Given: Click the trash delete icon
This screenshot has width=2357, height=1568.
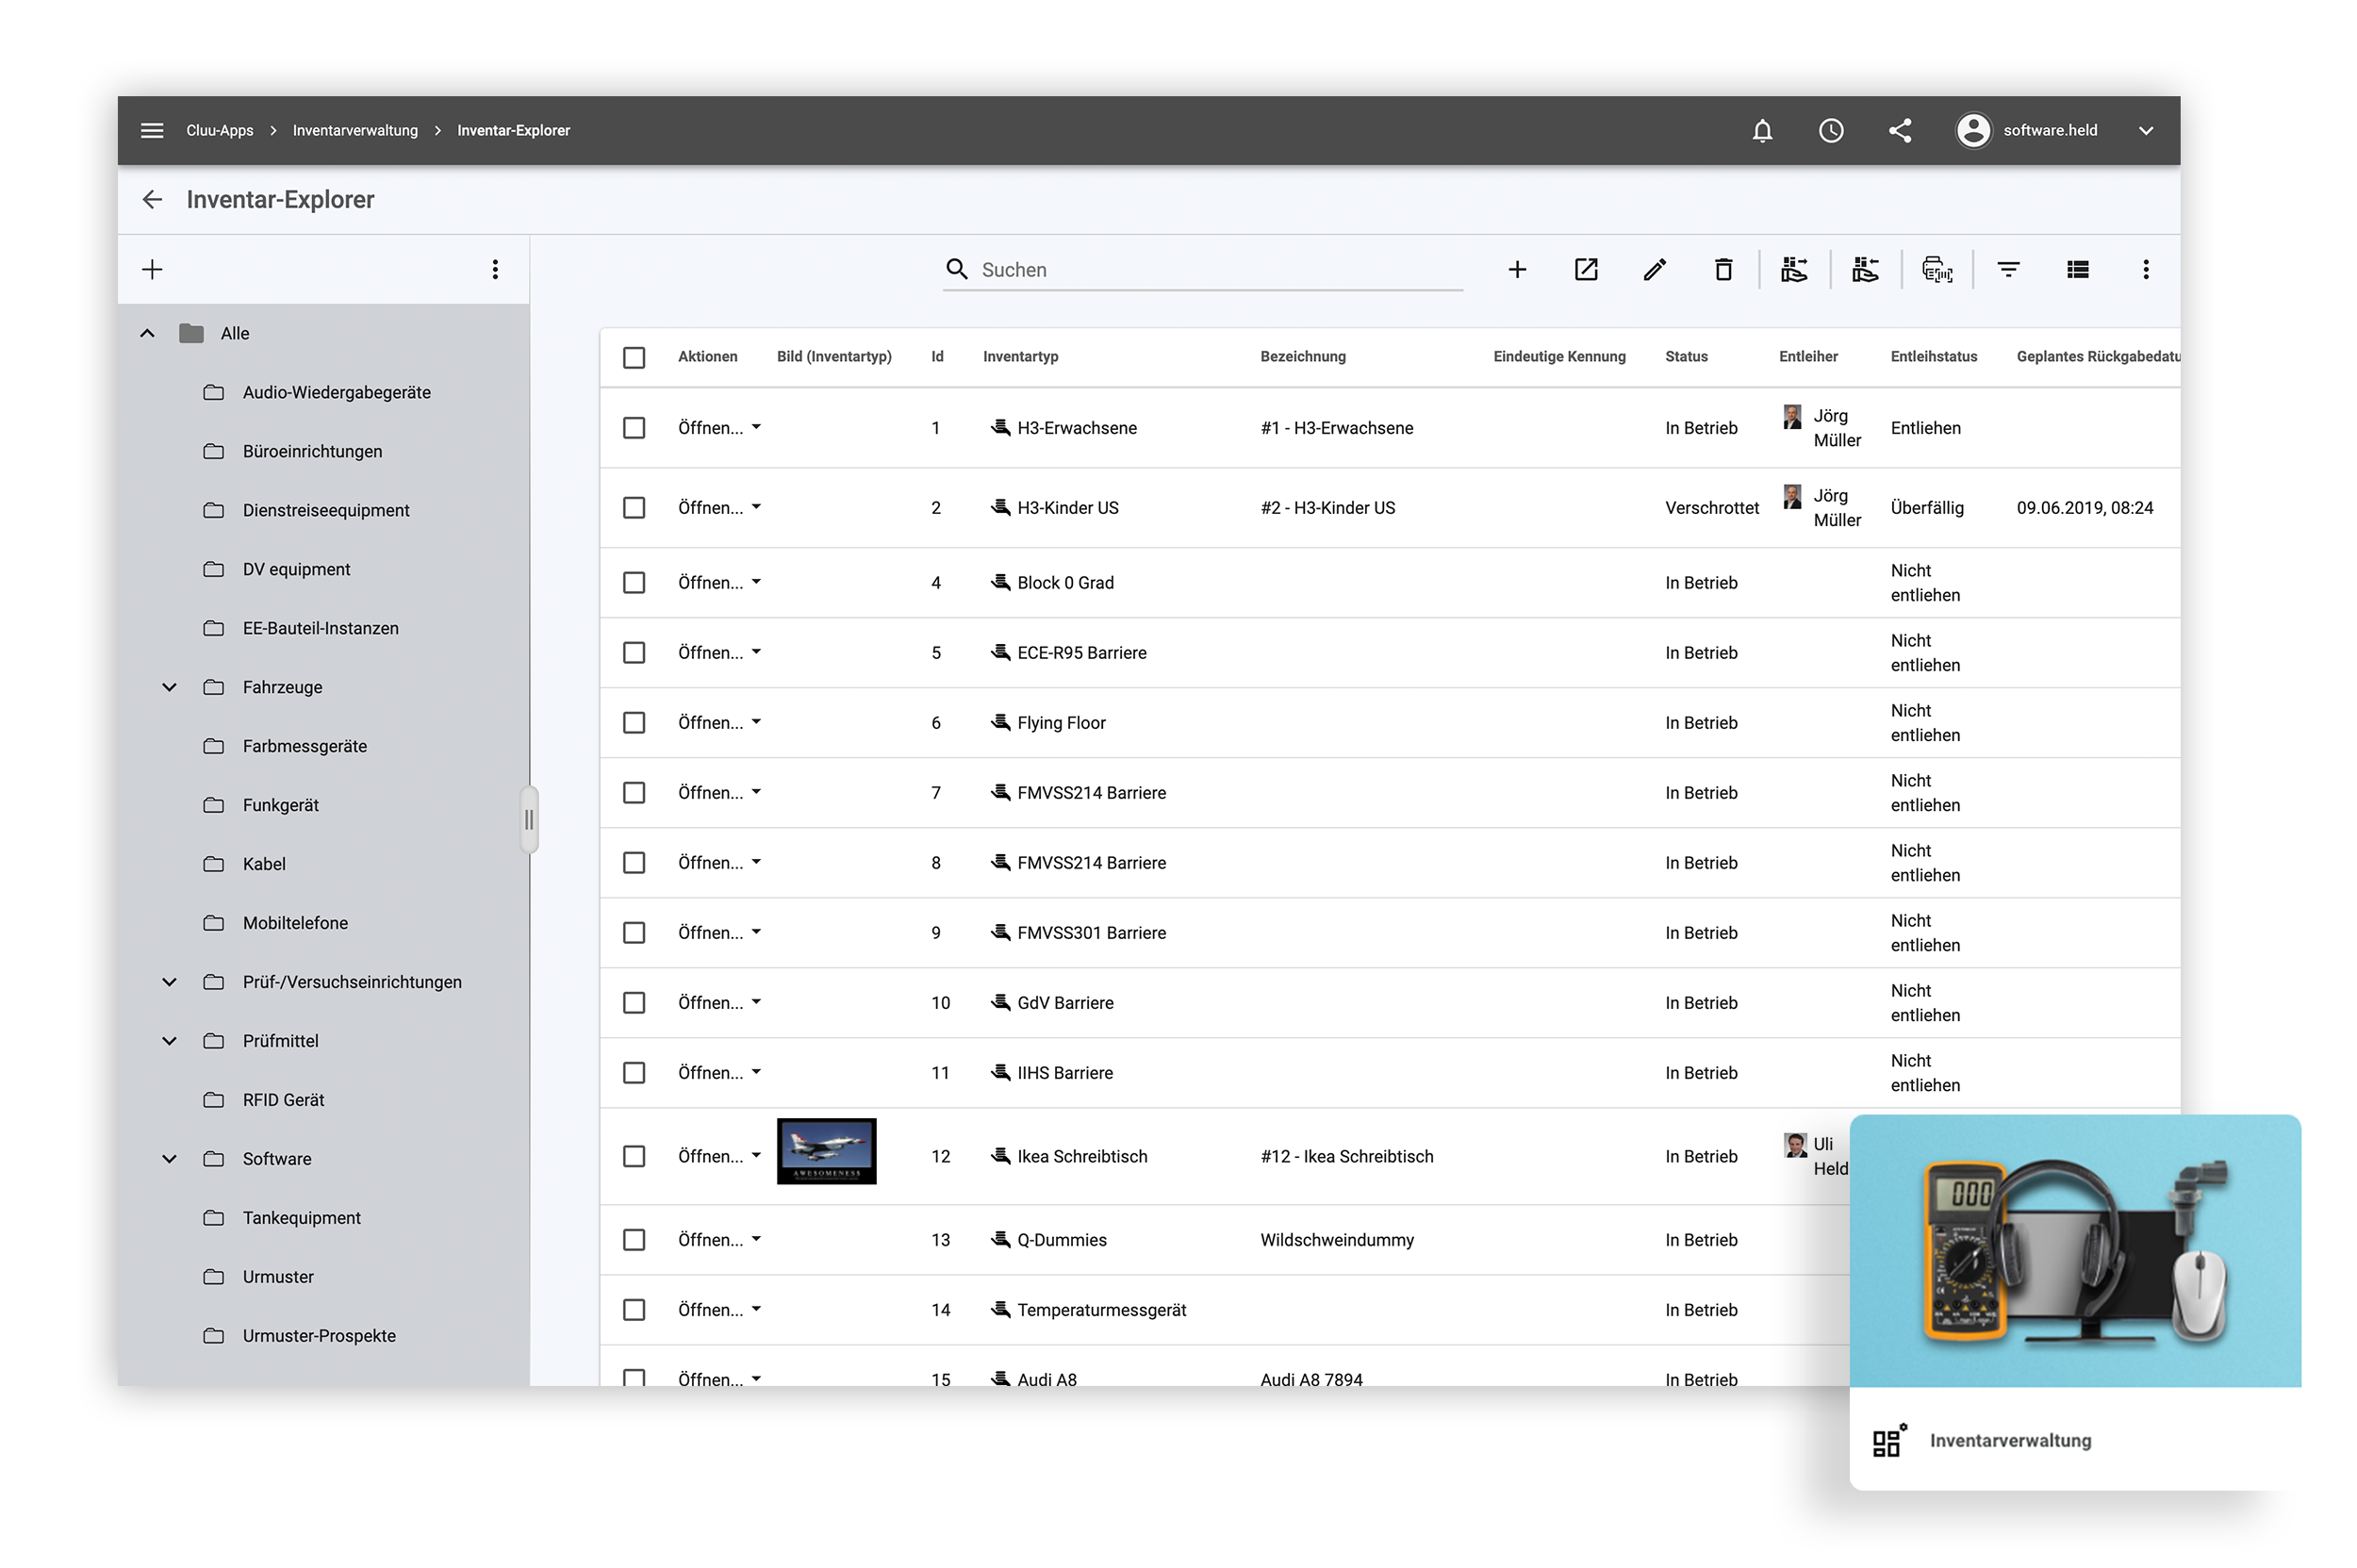Looking at the screenshot, I should tap(1723, 269).
